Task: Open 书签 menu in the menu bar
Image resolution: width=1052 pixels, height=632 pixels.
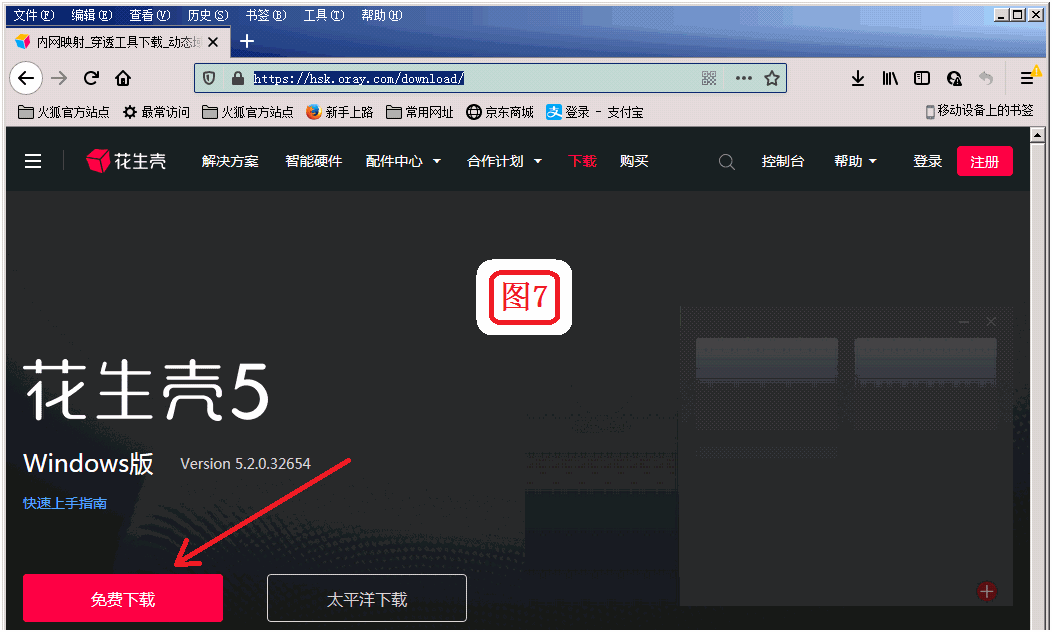Action: (x=266, y=15)
